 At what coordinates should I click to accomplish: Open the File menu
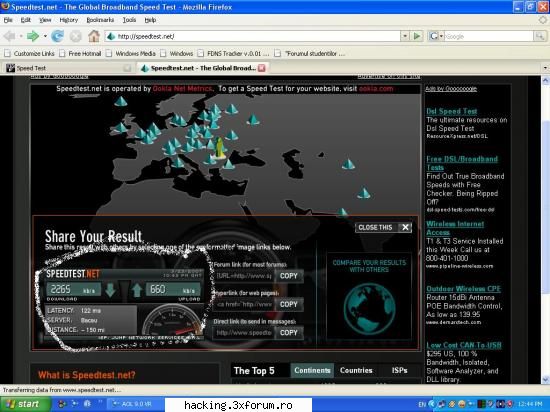(x=8, y=20)
